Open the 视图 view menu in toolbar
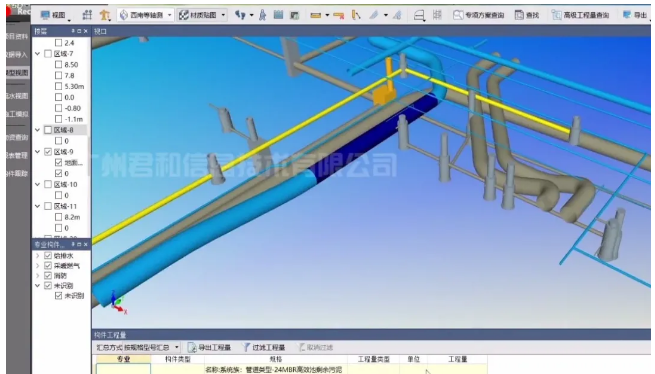 click(56, 15)
